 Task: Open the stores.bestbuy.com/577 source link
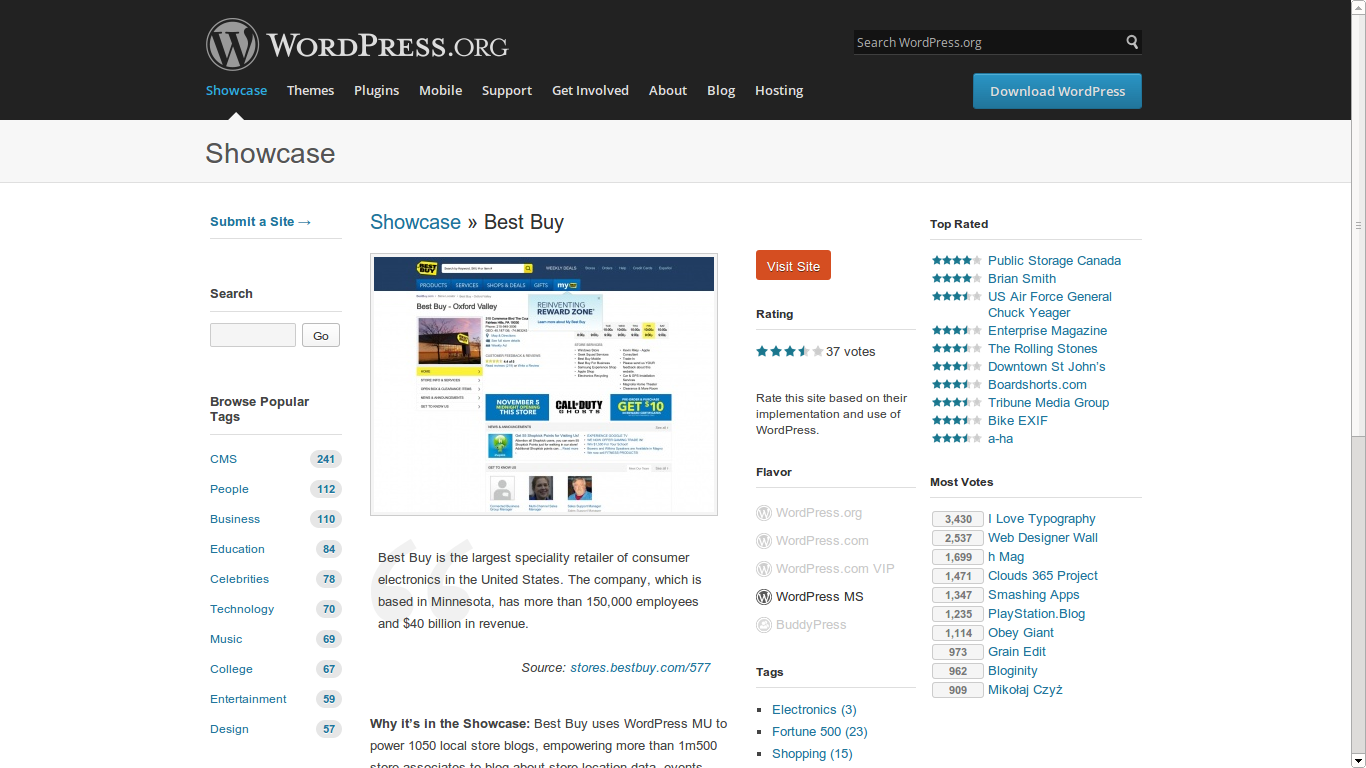pos(640,668)
